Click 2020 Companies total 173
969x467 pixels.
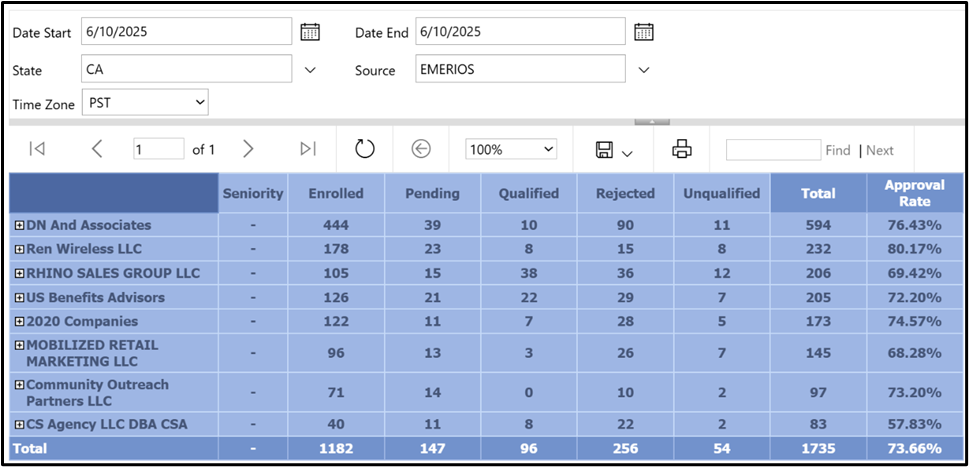[818, 321]
